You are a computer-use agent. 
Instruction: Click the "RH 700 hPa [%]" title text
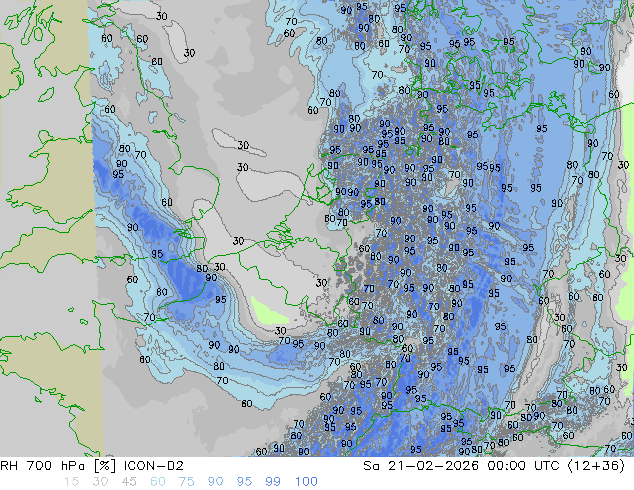click(x=59, y=466)
